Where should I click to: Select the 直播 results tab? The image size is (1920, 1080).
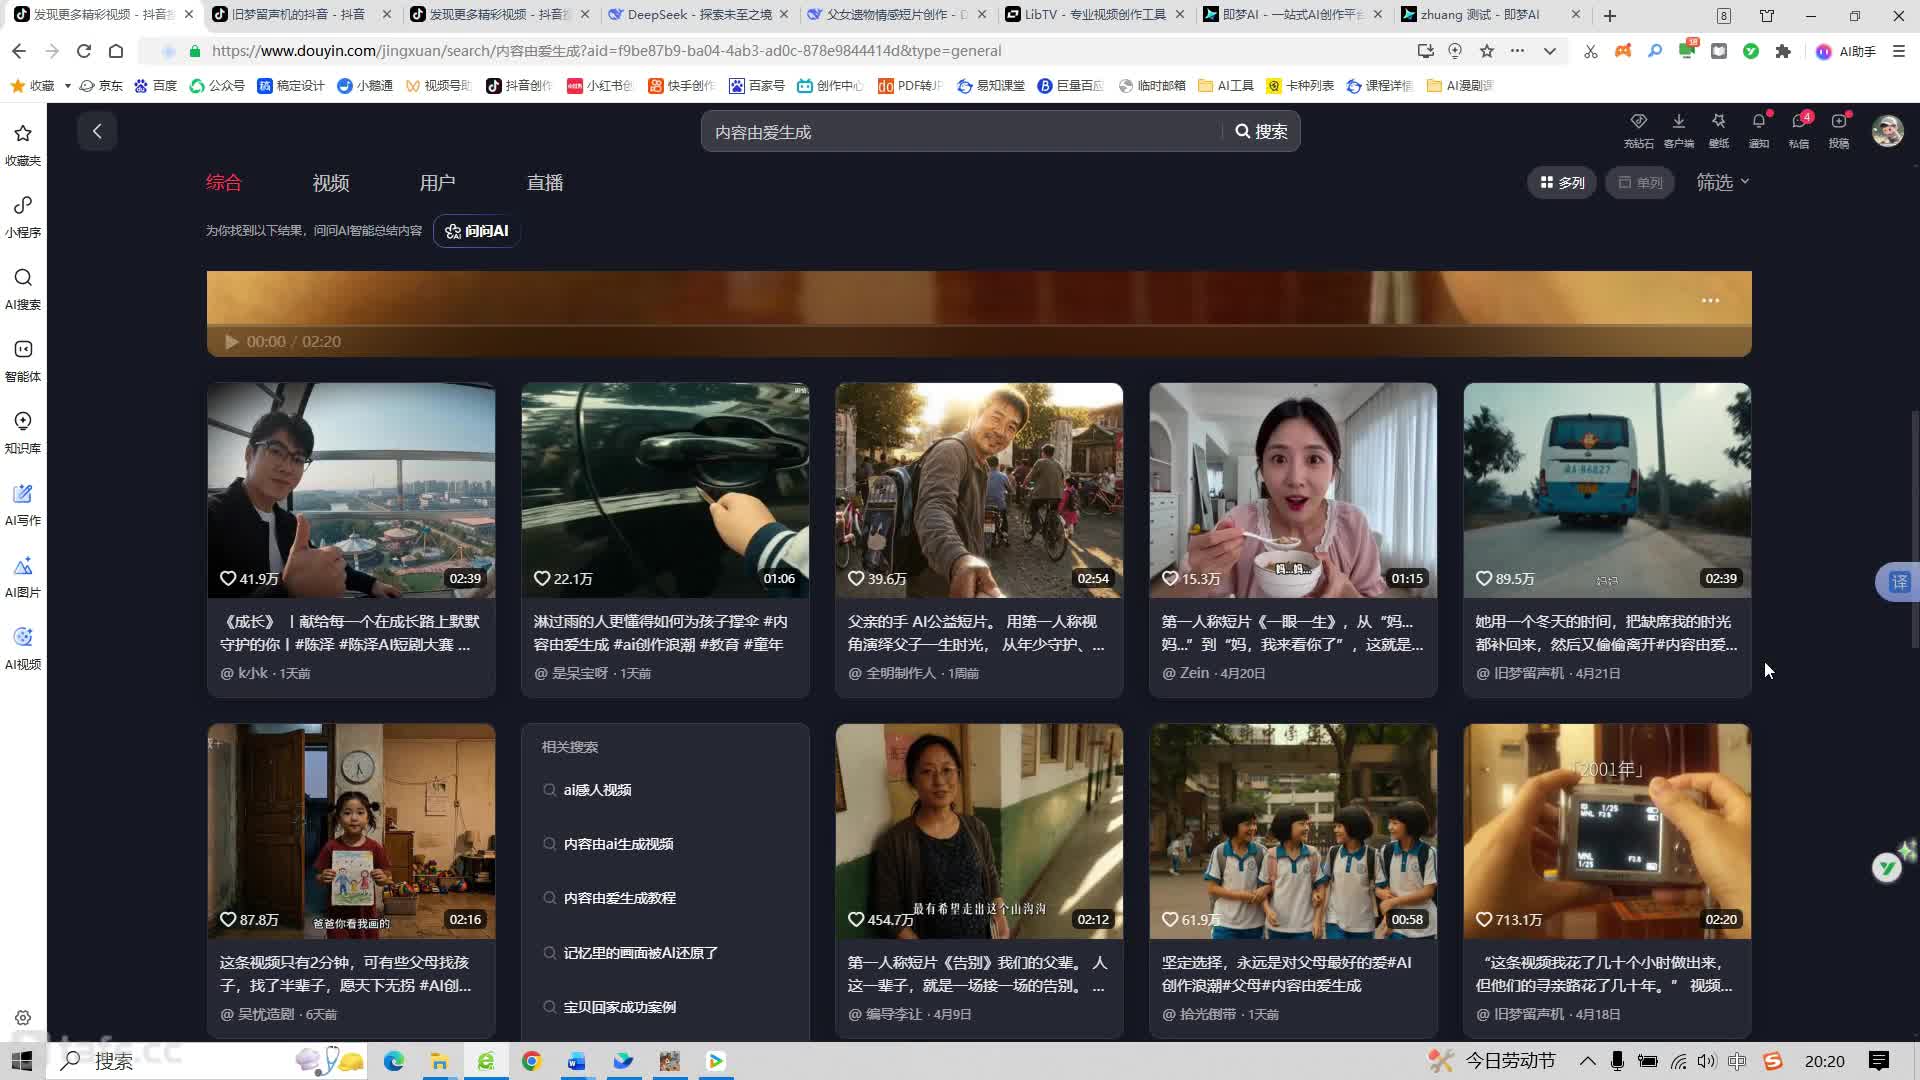pos(545,182)
